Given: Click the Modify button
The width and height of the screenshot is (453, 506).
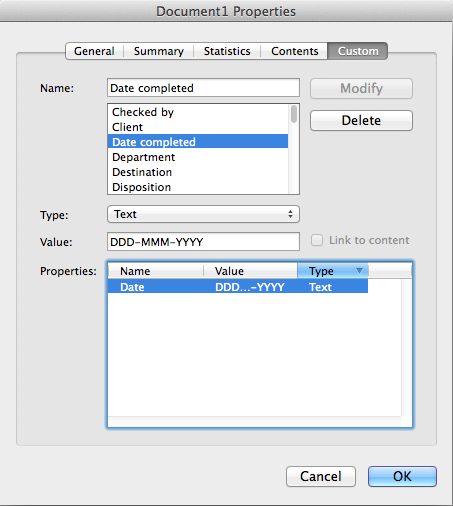Looking at the screenshot, I should tap(361, 89).
